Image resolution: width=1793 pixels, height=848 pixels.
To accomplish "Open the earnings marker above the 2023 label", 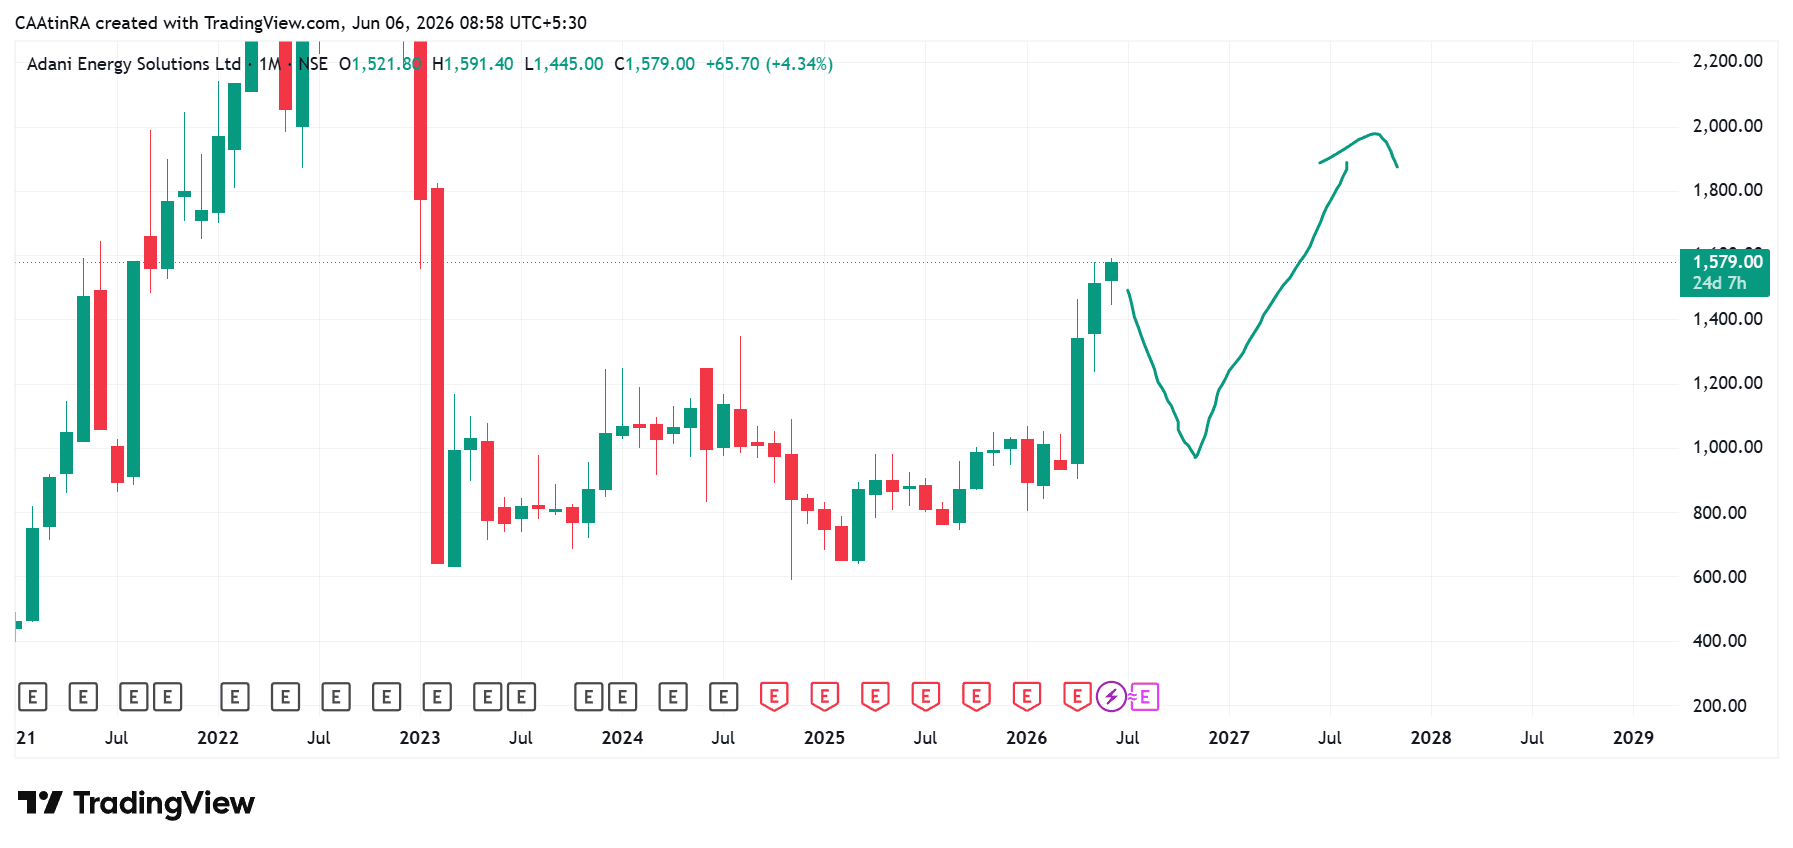I will (437, 697).
